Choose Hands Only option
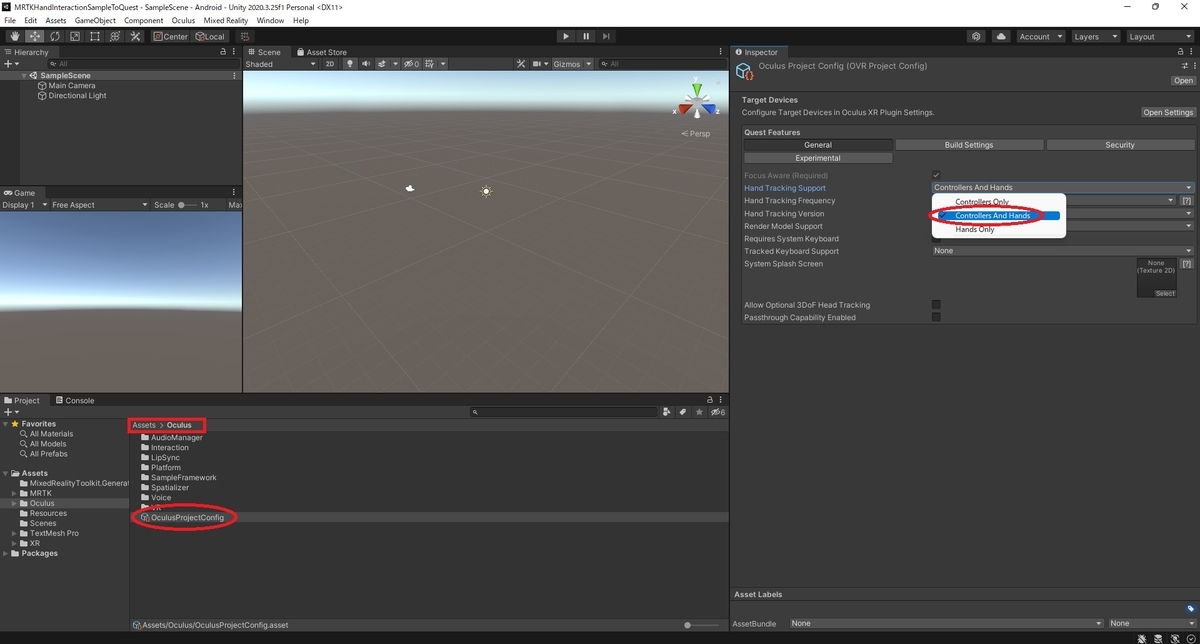The image size is (1200, 644). tap(975, 229)
